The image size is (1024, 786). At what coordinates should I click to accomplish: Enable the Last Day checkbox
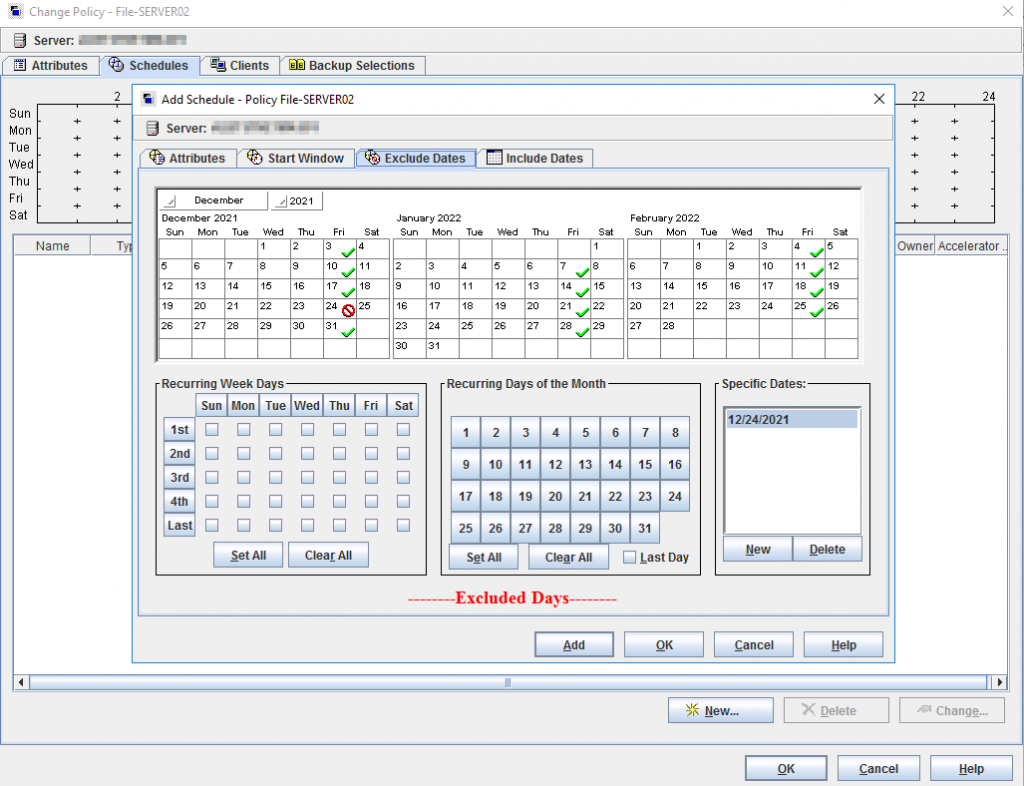629,557
